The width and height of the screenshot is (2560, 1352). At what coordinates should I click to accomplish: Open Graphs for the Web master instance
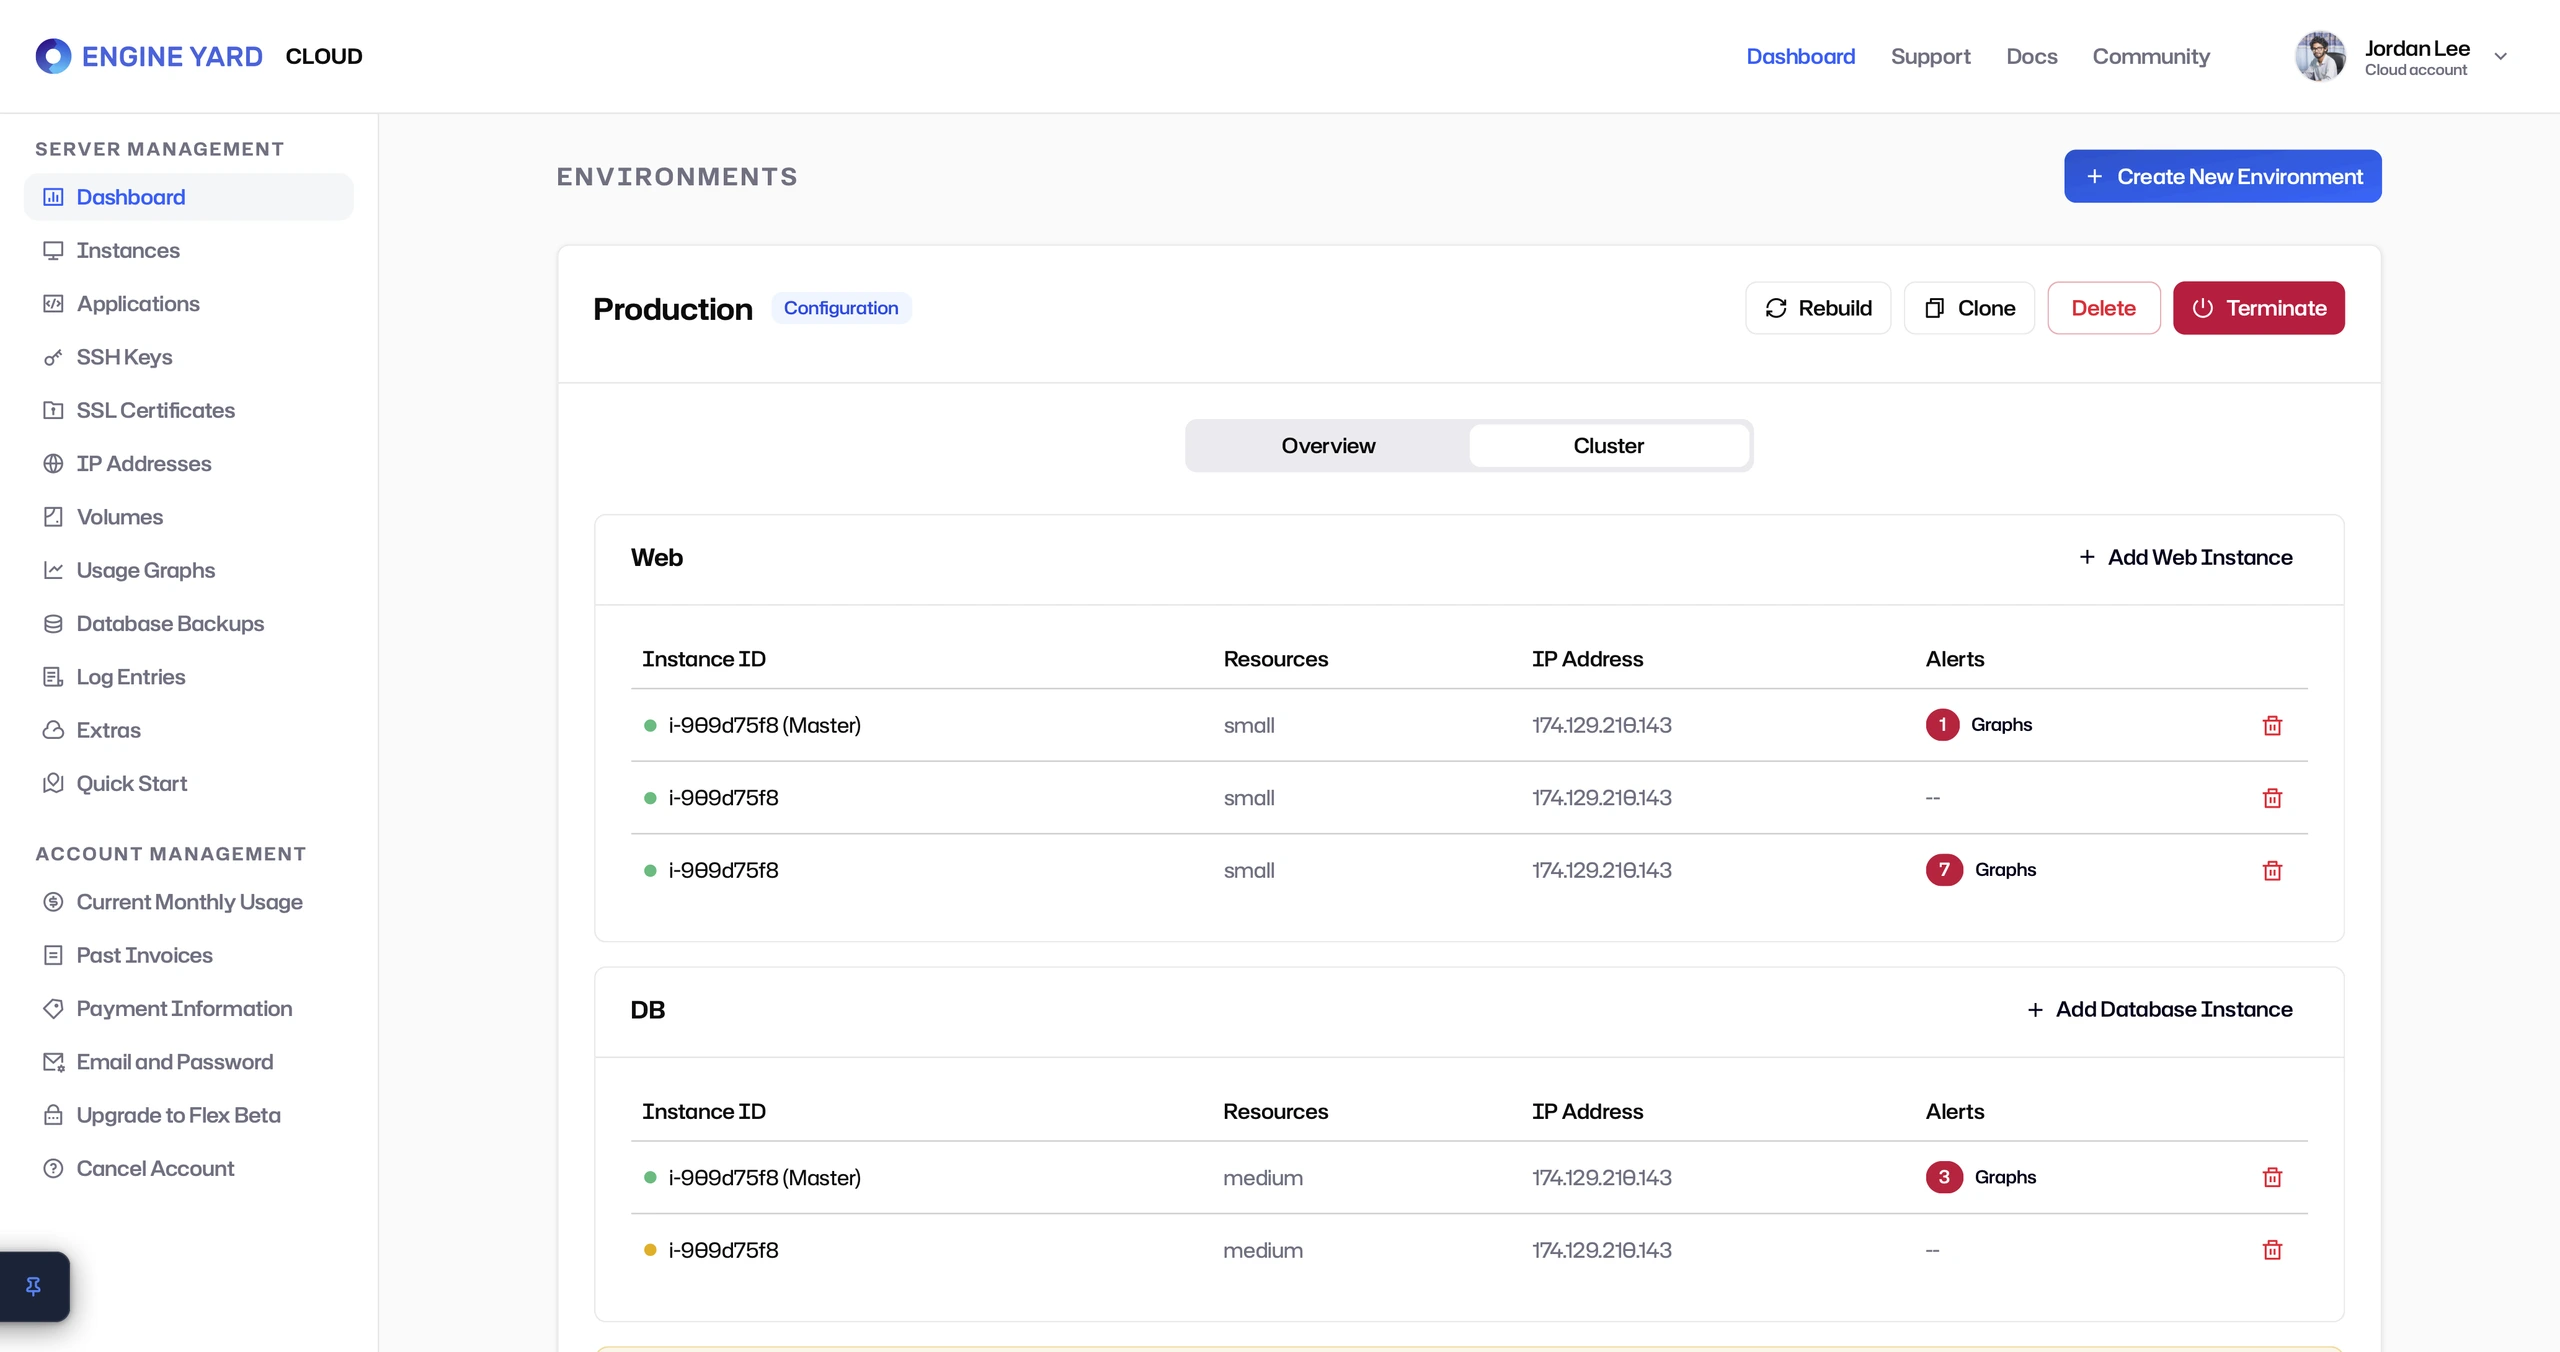[2001, 724]
